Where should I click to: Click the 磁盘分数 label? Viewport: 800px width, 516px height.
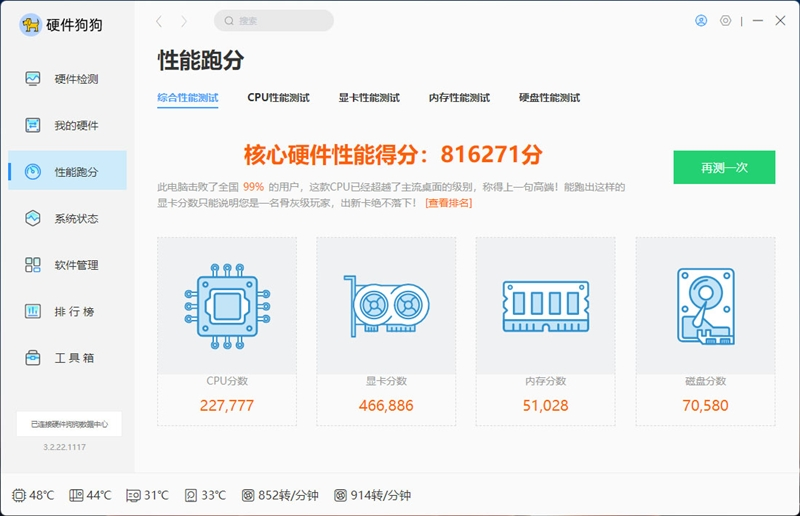pos(706,381)
